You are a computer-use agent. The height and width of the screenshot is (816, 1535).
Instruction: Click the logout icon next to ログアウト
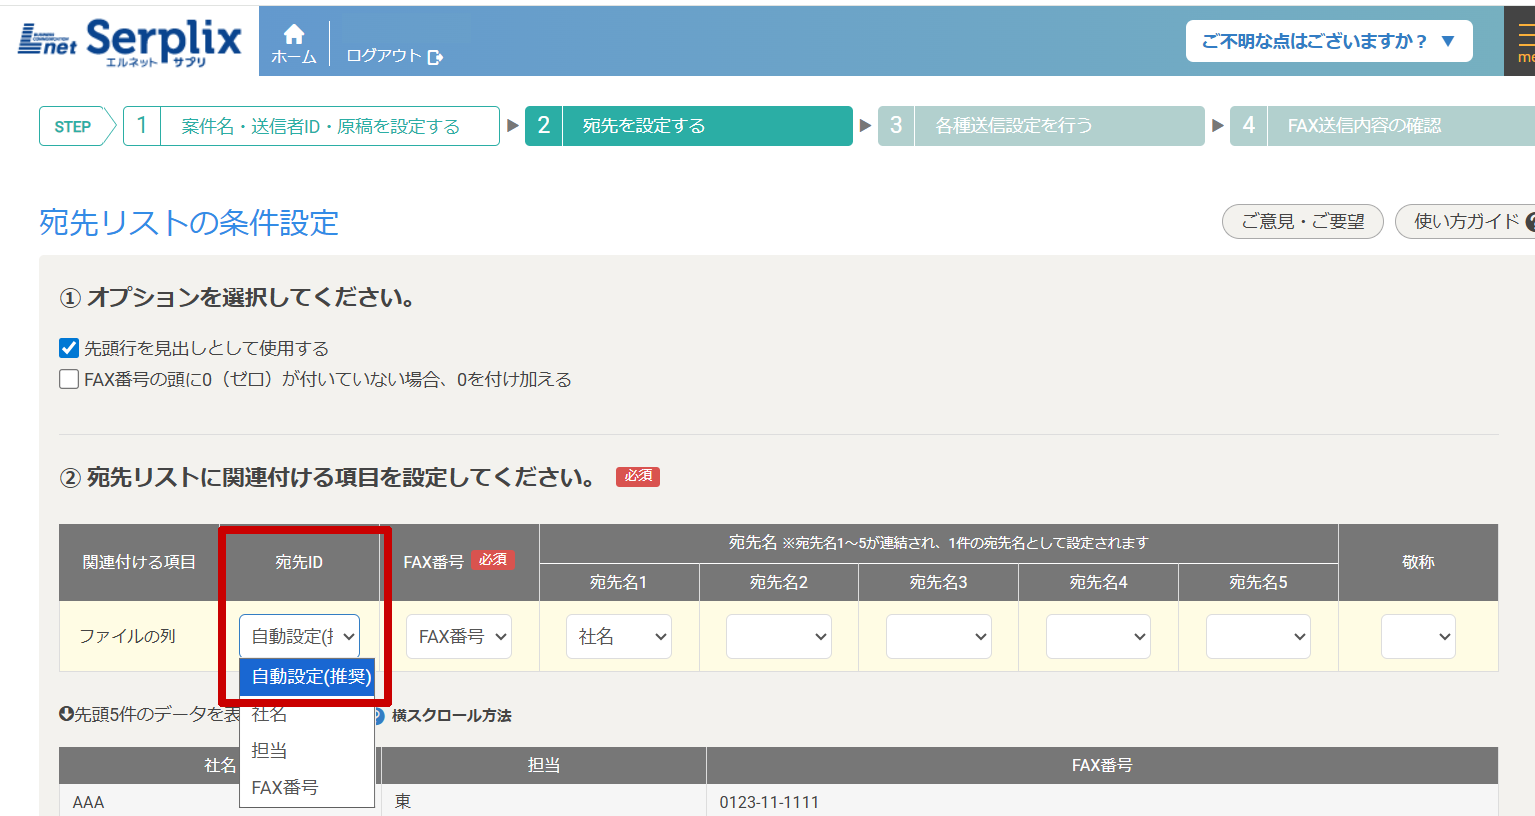pos(435,57)
